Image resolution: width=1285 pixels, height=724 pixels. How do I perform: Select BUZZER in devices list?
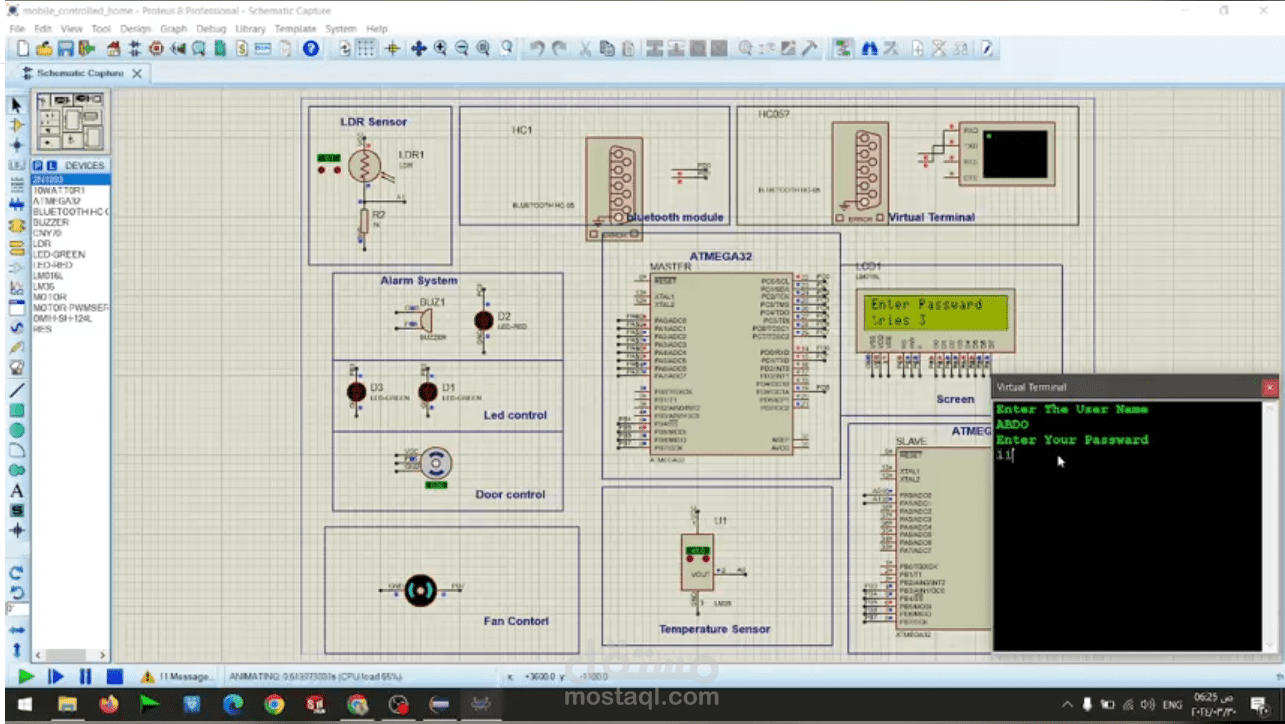click(x=51, y=222)
